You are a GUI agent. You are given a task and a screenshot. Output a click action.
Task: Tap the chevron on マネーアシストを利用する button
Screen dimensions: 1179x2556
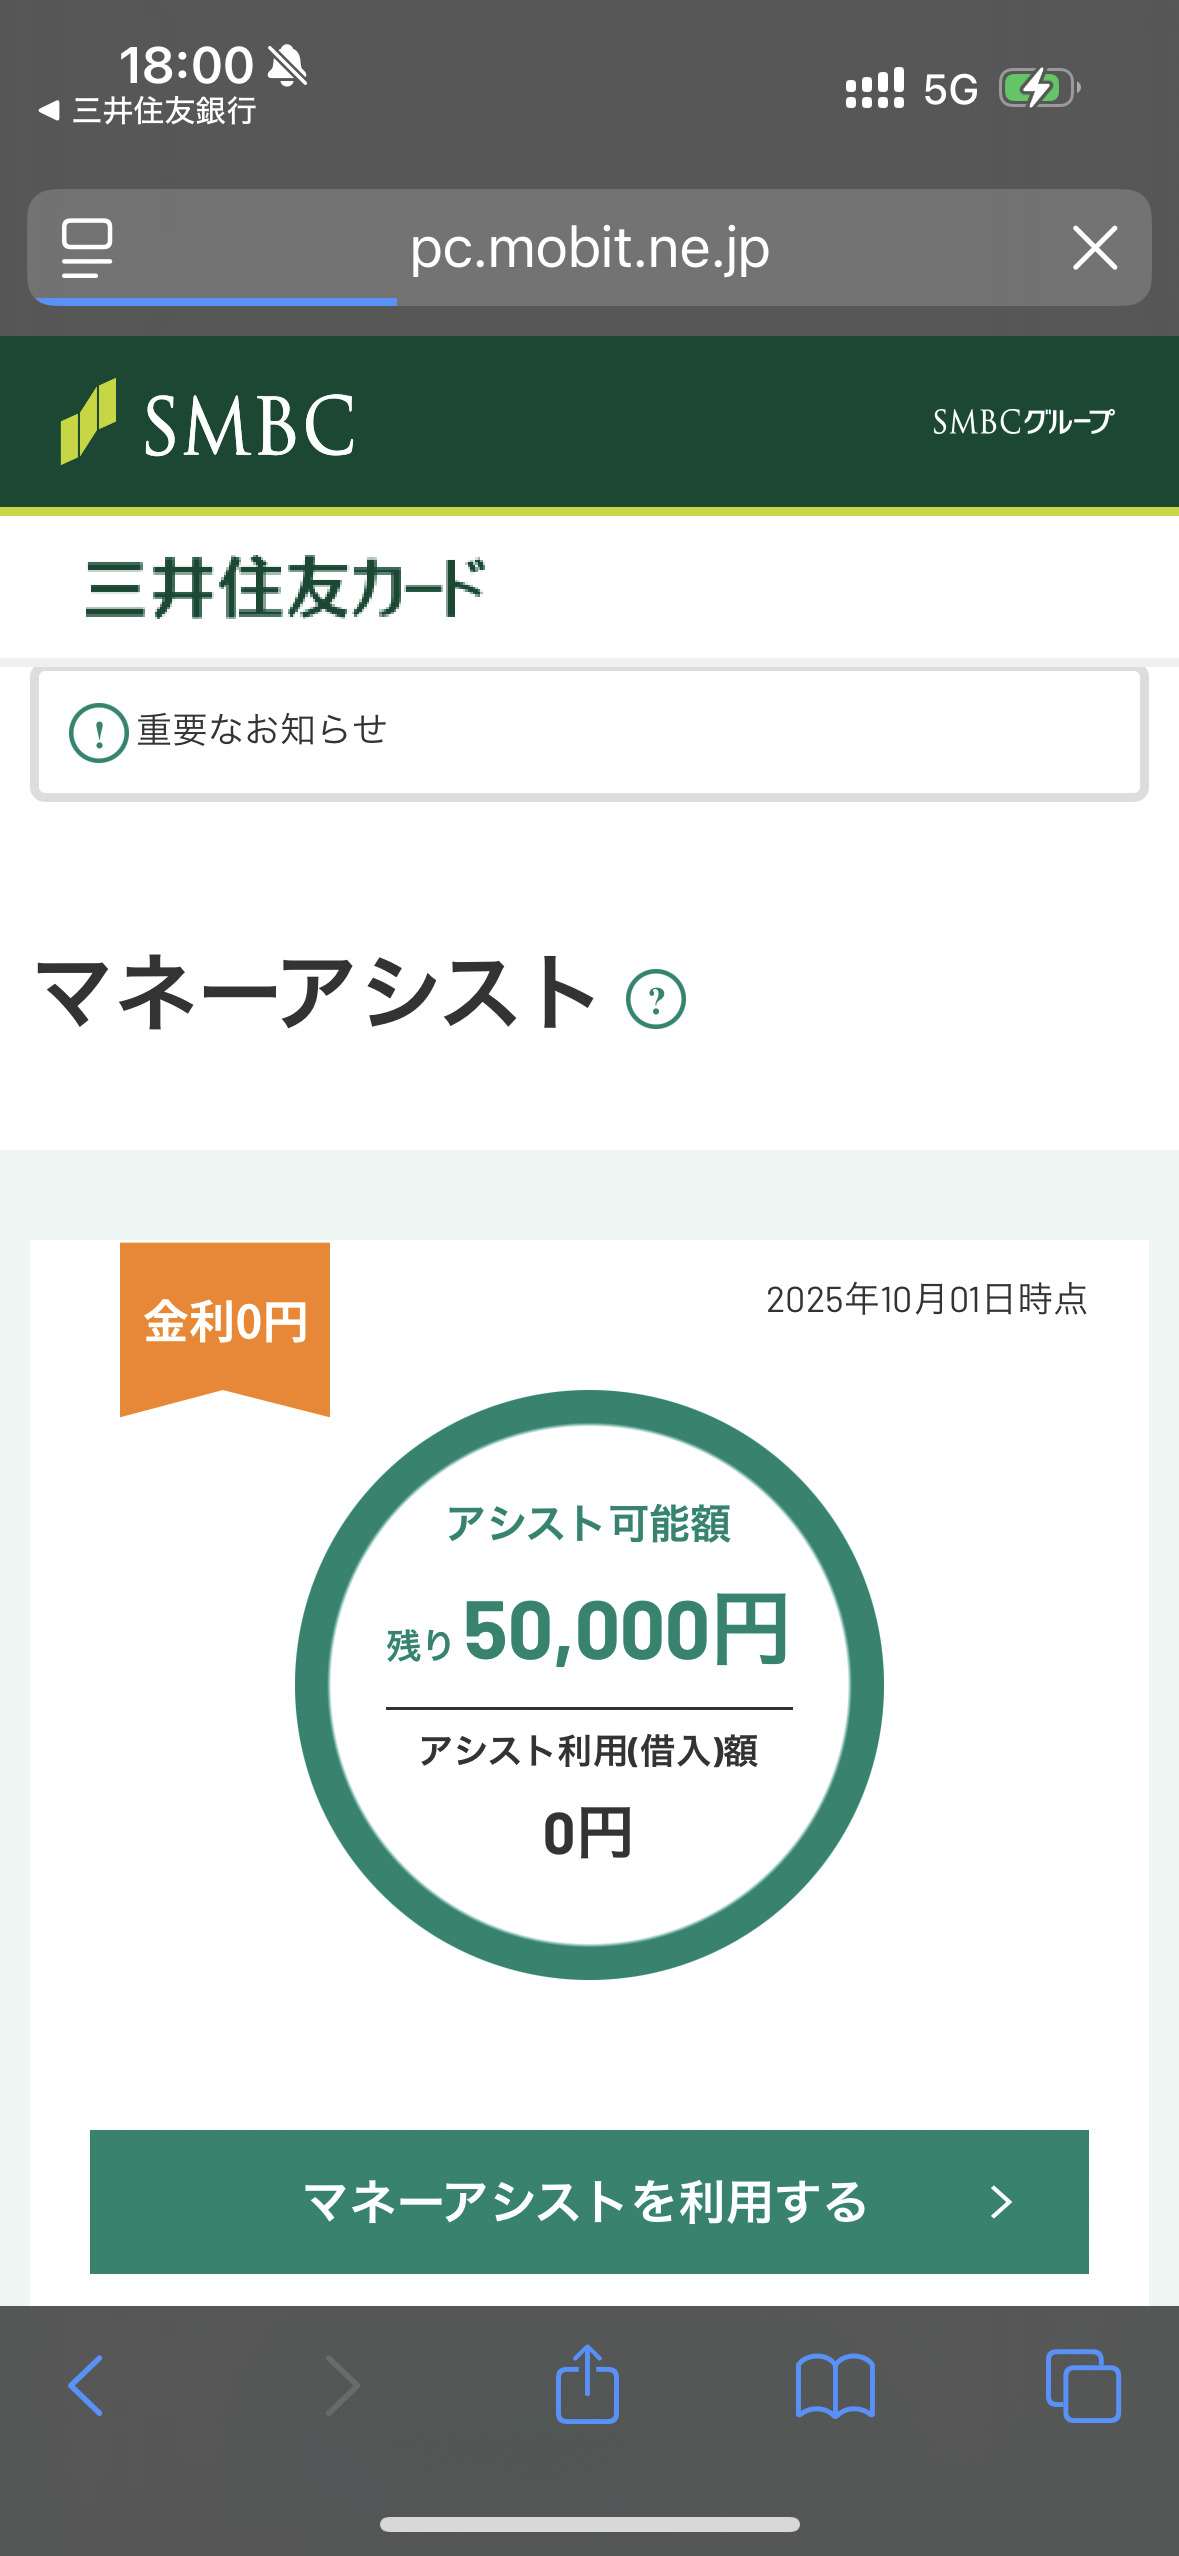coord(1000,2202)
